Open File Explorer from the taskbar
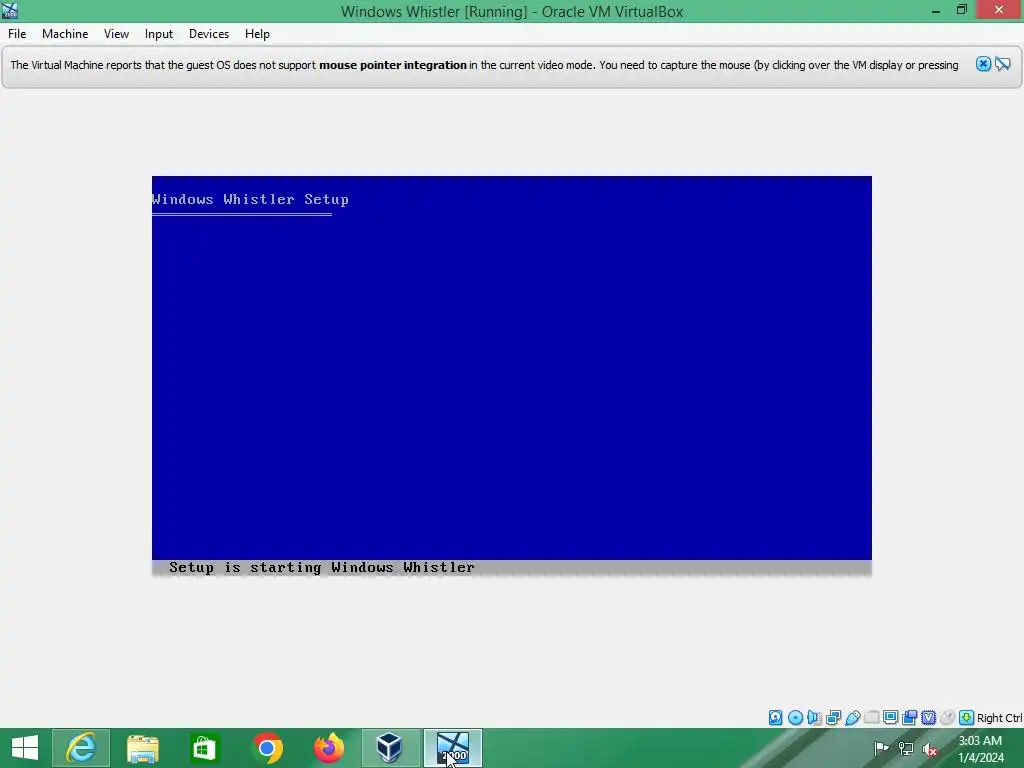Image resolution: width=1024 pixels, height=768 pixels. (x=142, y=748)
